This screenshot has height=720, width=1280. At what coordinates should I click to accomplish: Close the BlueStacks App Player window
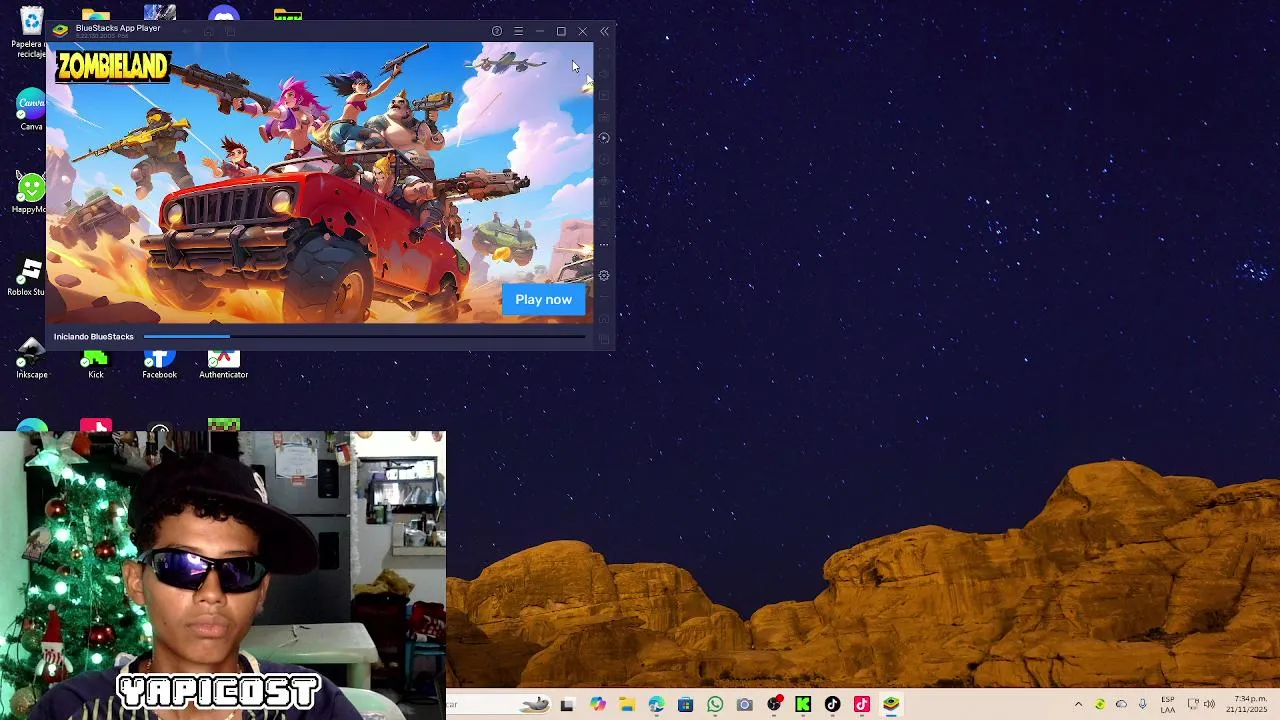coord(583,31)
